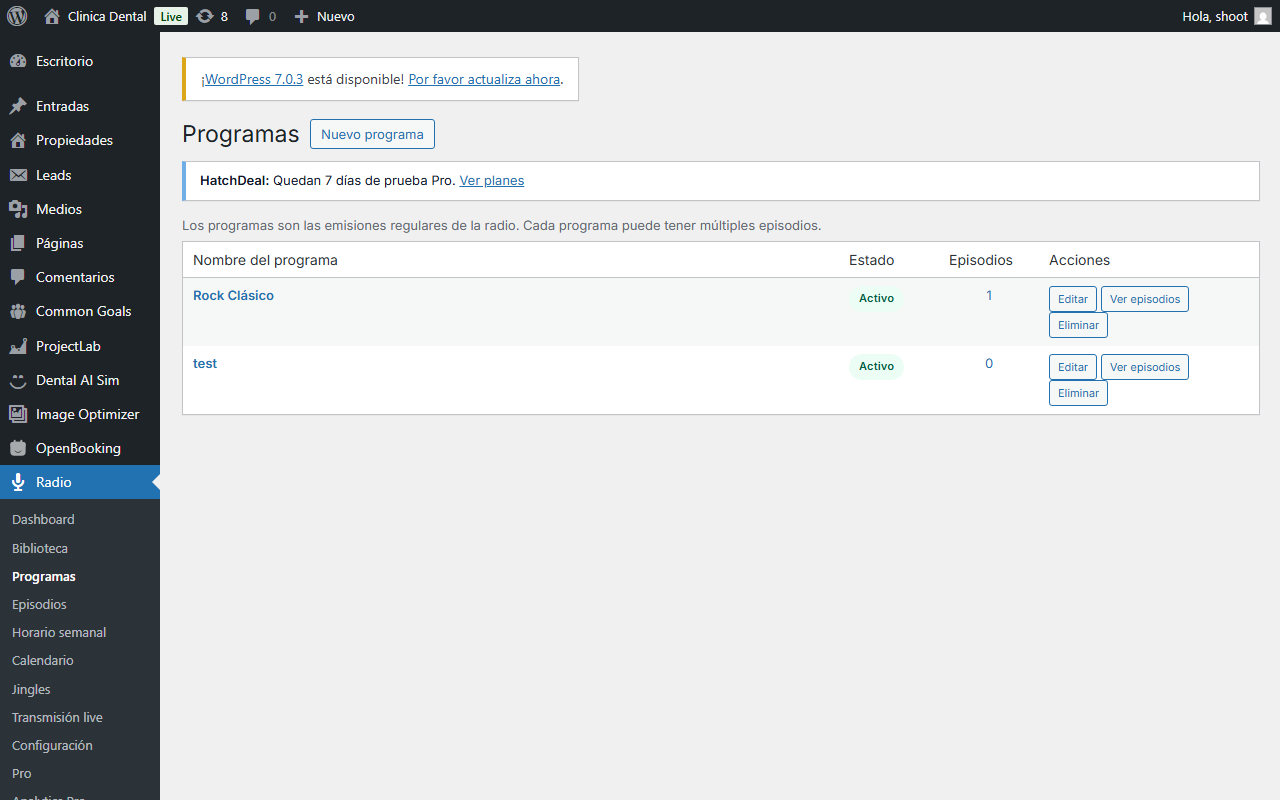This screenshot has height=800, width=1280.
Task: Open Horario semanal submenu item
Action: 59,633
